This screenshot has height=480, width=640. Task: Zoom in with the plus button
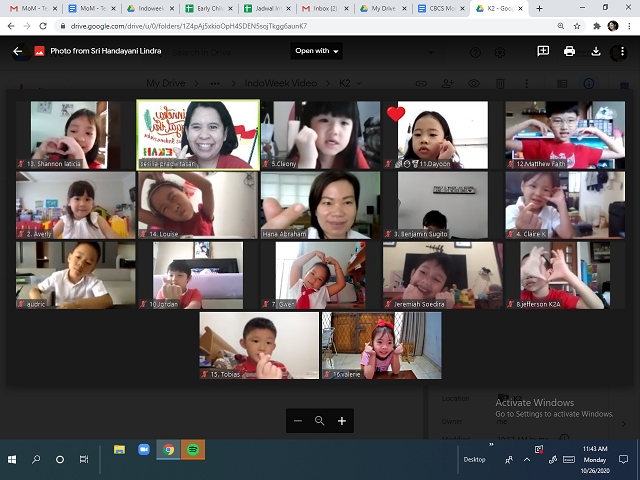342,421
